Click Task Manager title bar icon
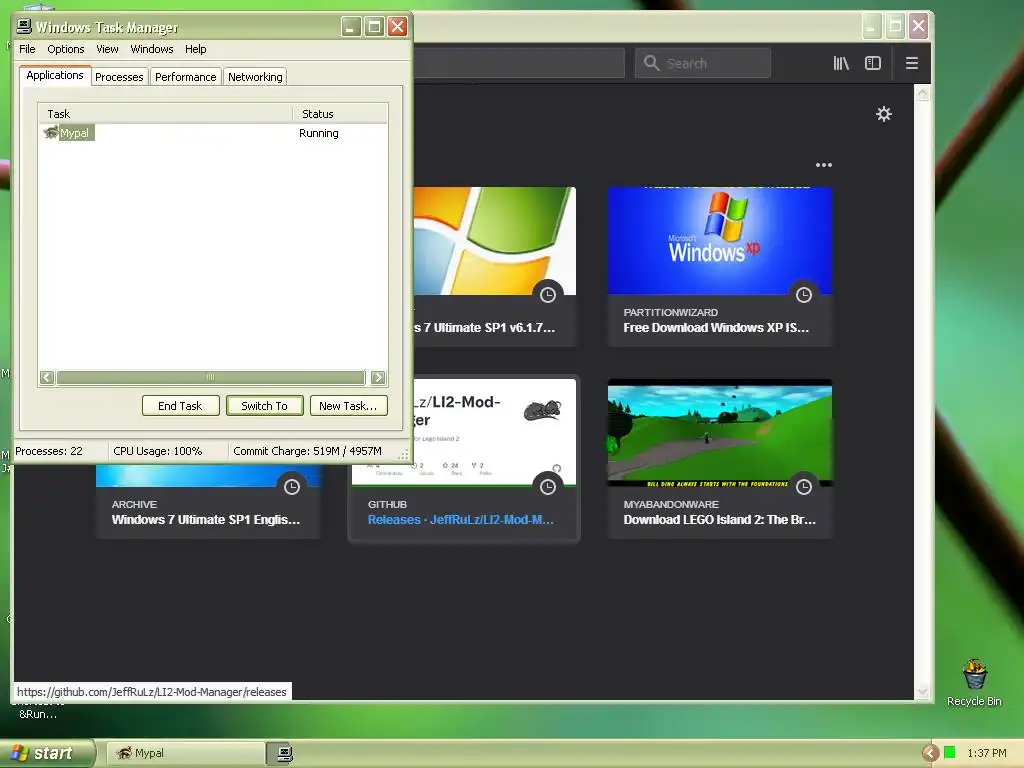The image size is (1024, 768). (x=24, y=26)
